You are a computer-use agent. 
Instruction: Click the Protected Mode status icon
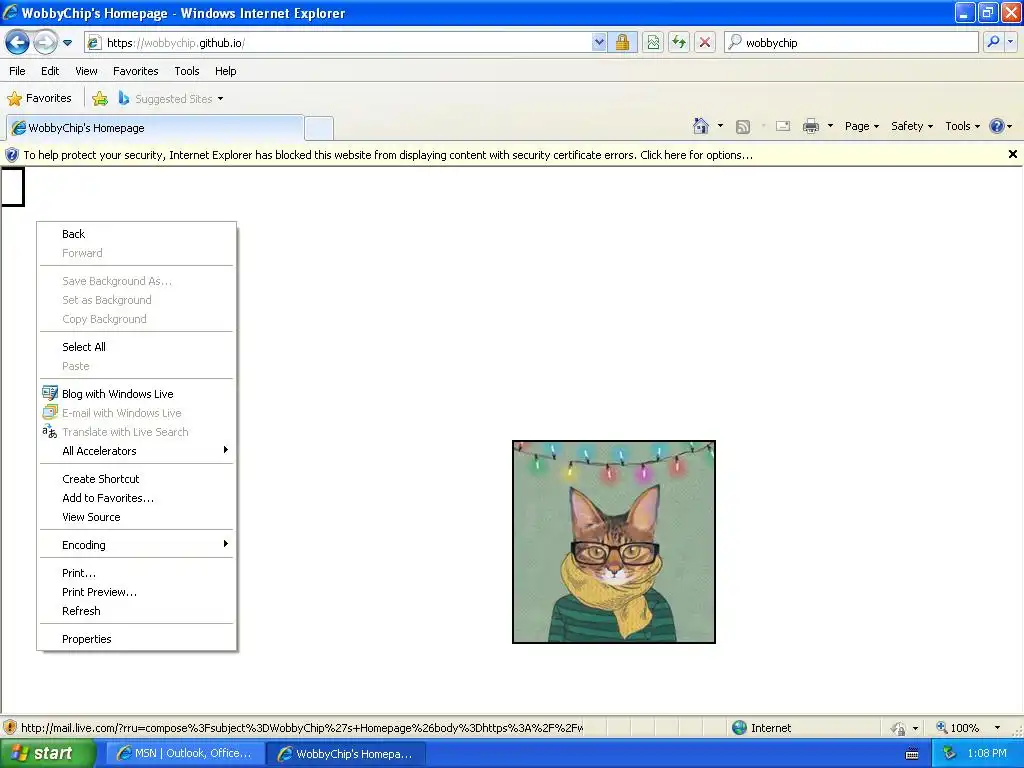click(899, 728)
